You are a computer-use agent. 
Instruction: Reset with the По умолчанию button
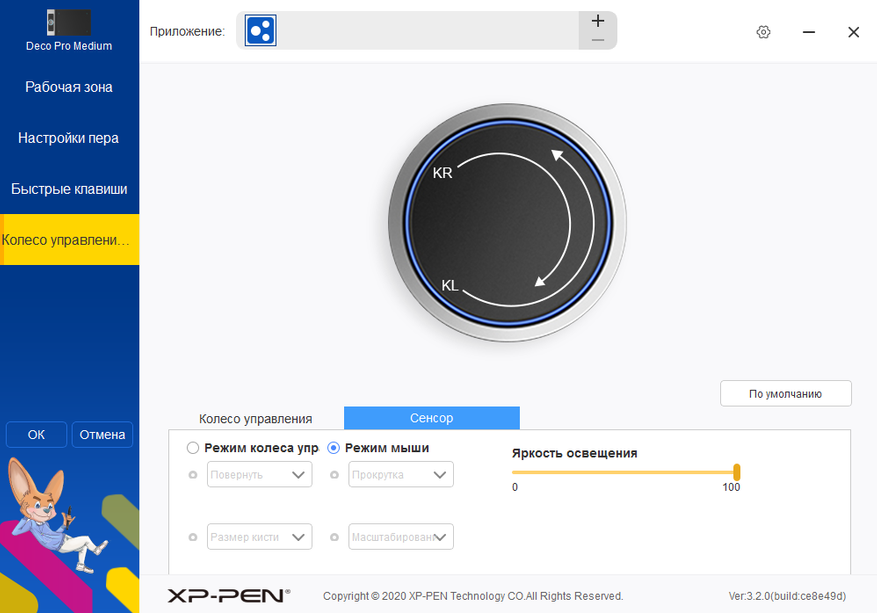pyautogui.click(x=786, y=394)
